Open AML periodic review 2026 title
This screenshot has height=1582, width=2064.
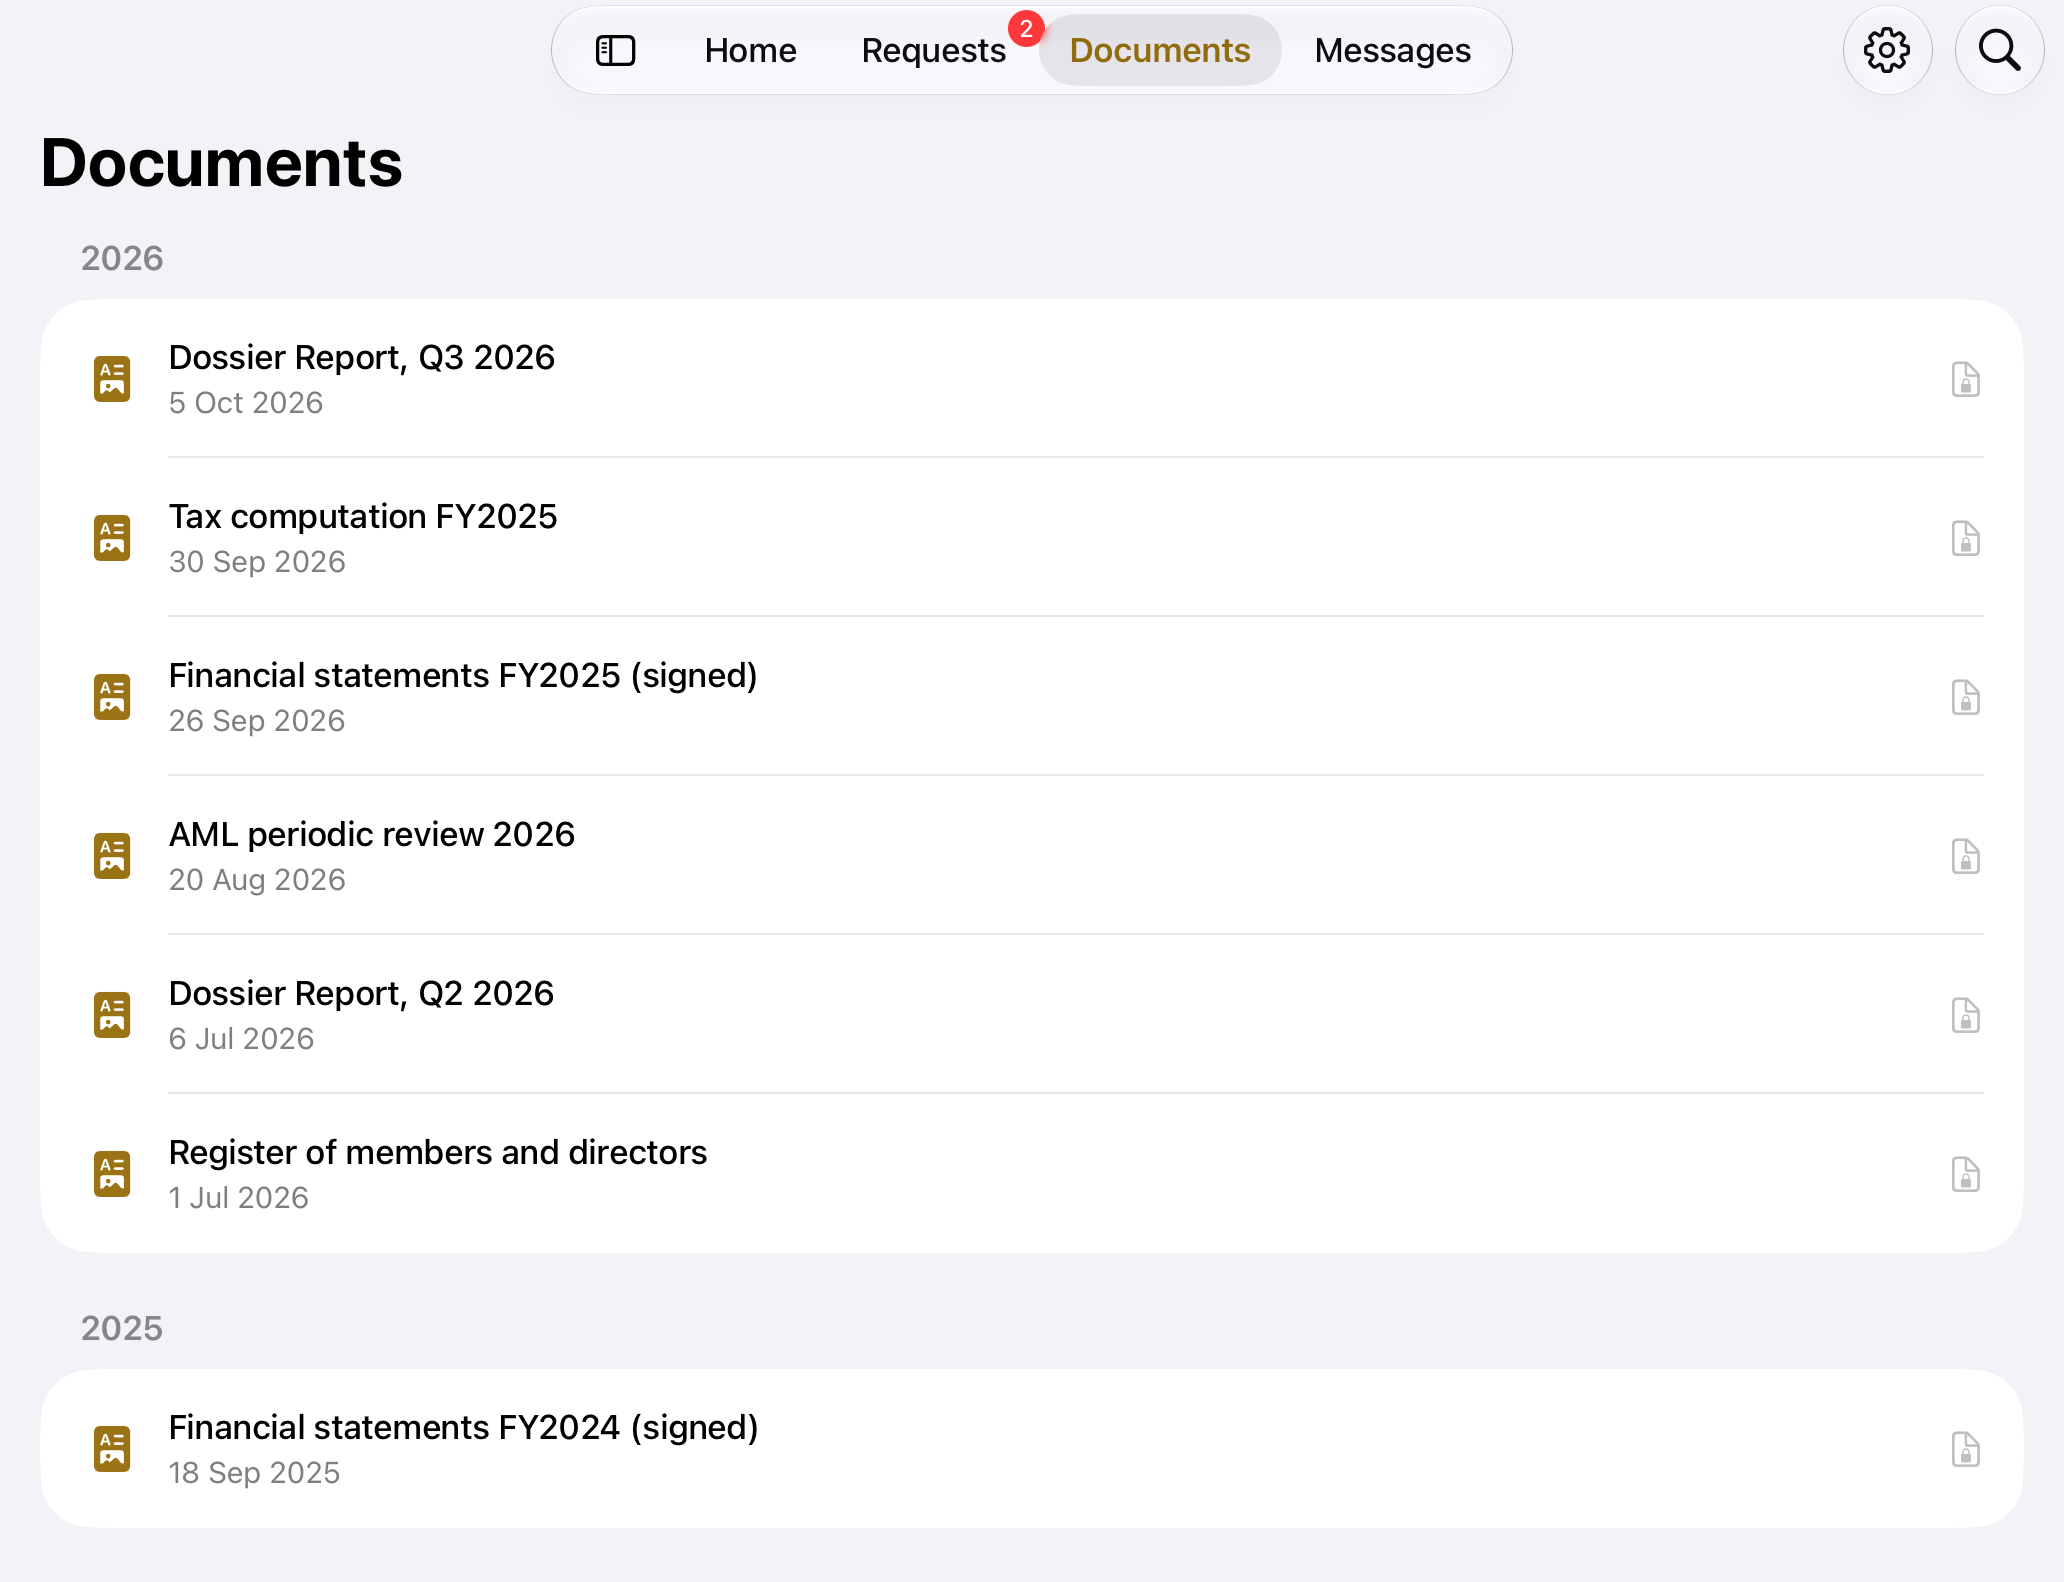372,834
